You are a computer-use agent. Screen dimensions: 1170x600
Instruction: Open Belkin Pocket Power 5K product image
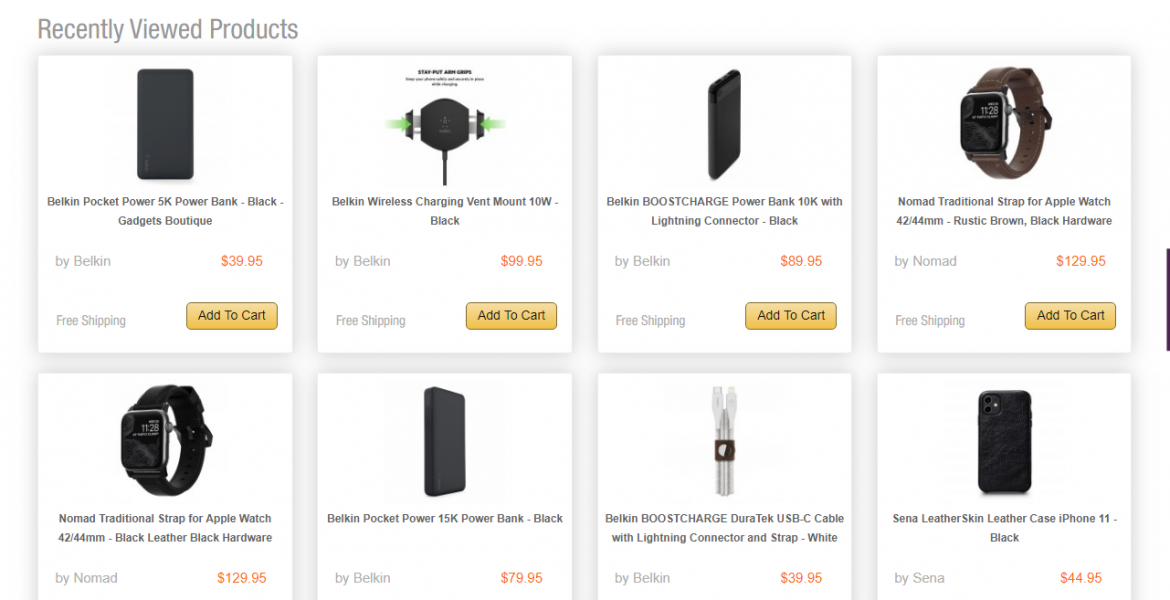165,124
